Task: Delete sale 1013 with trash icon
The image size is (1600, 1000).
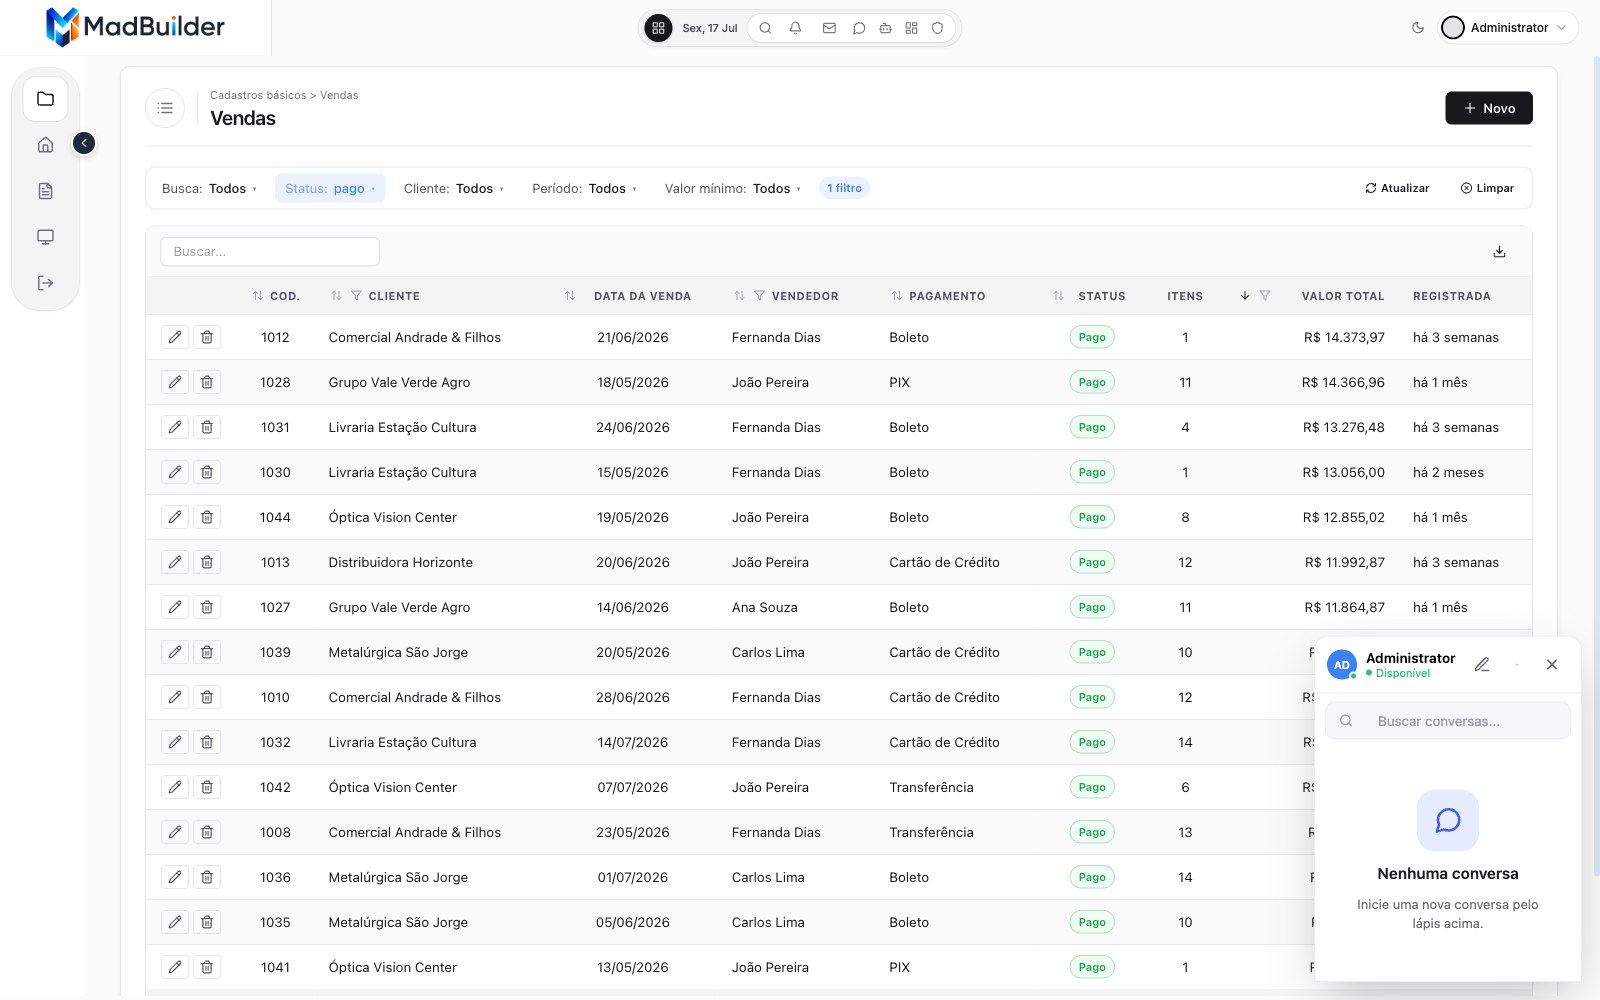Action: 207,562
